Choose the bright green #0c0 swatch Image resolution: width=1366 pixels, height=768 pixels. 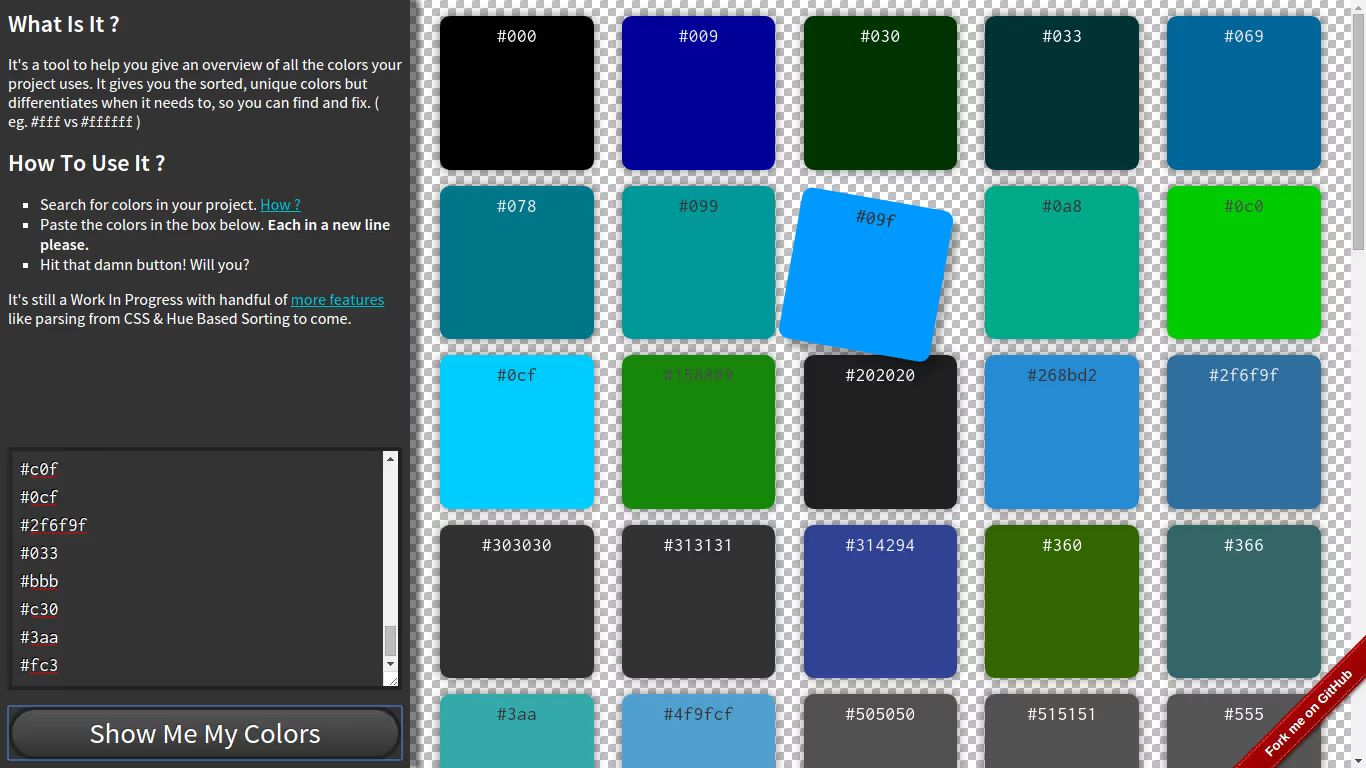click(1243, 262)
